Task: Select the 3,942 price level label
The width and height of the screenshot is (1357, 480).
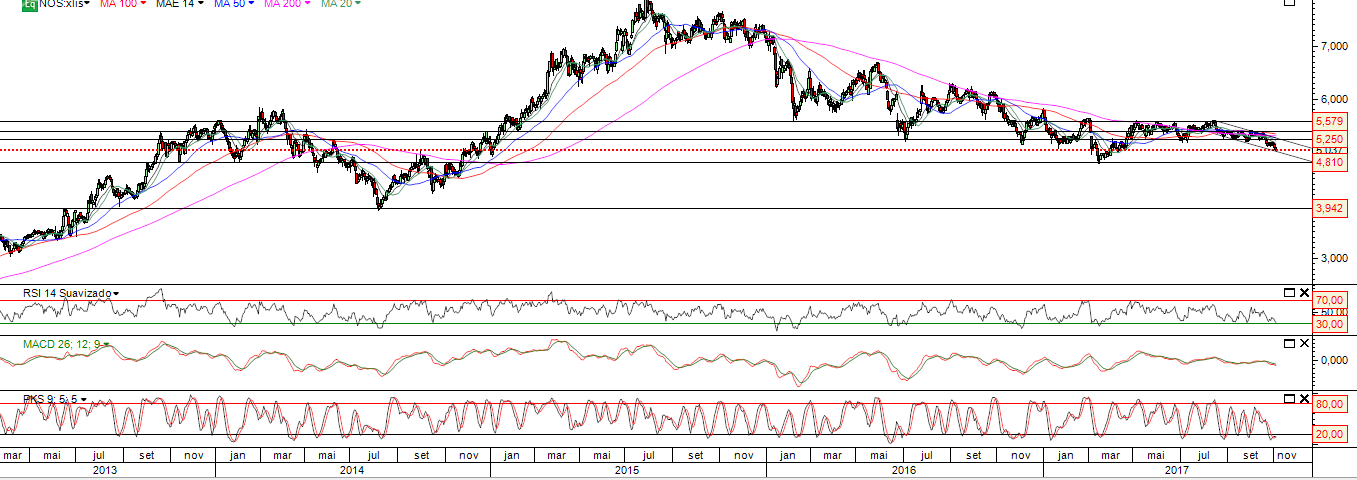Action: [1329, 208]
